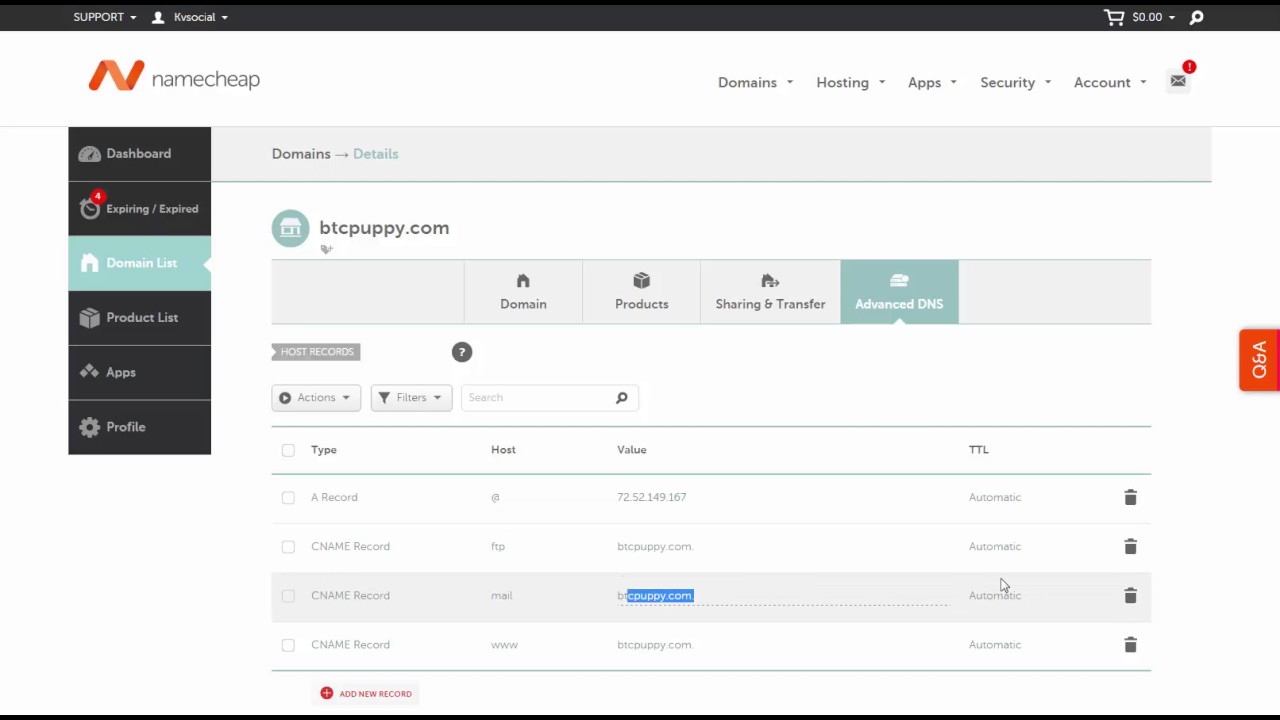Viewport: 1280px width, 720px height.
Task: Click the @ host cell
Action: [x=495, y=497]
